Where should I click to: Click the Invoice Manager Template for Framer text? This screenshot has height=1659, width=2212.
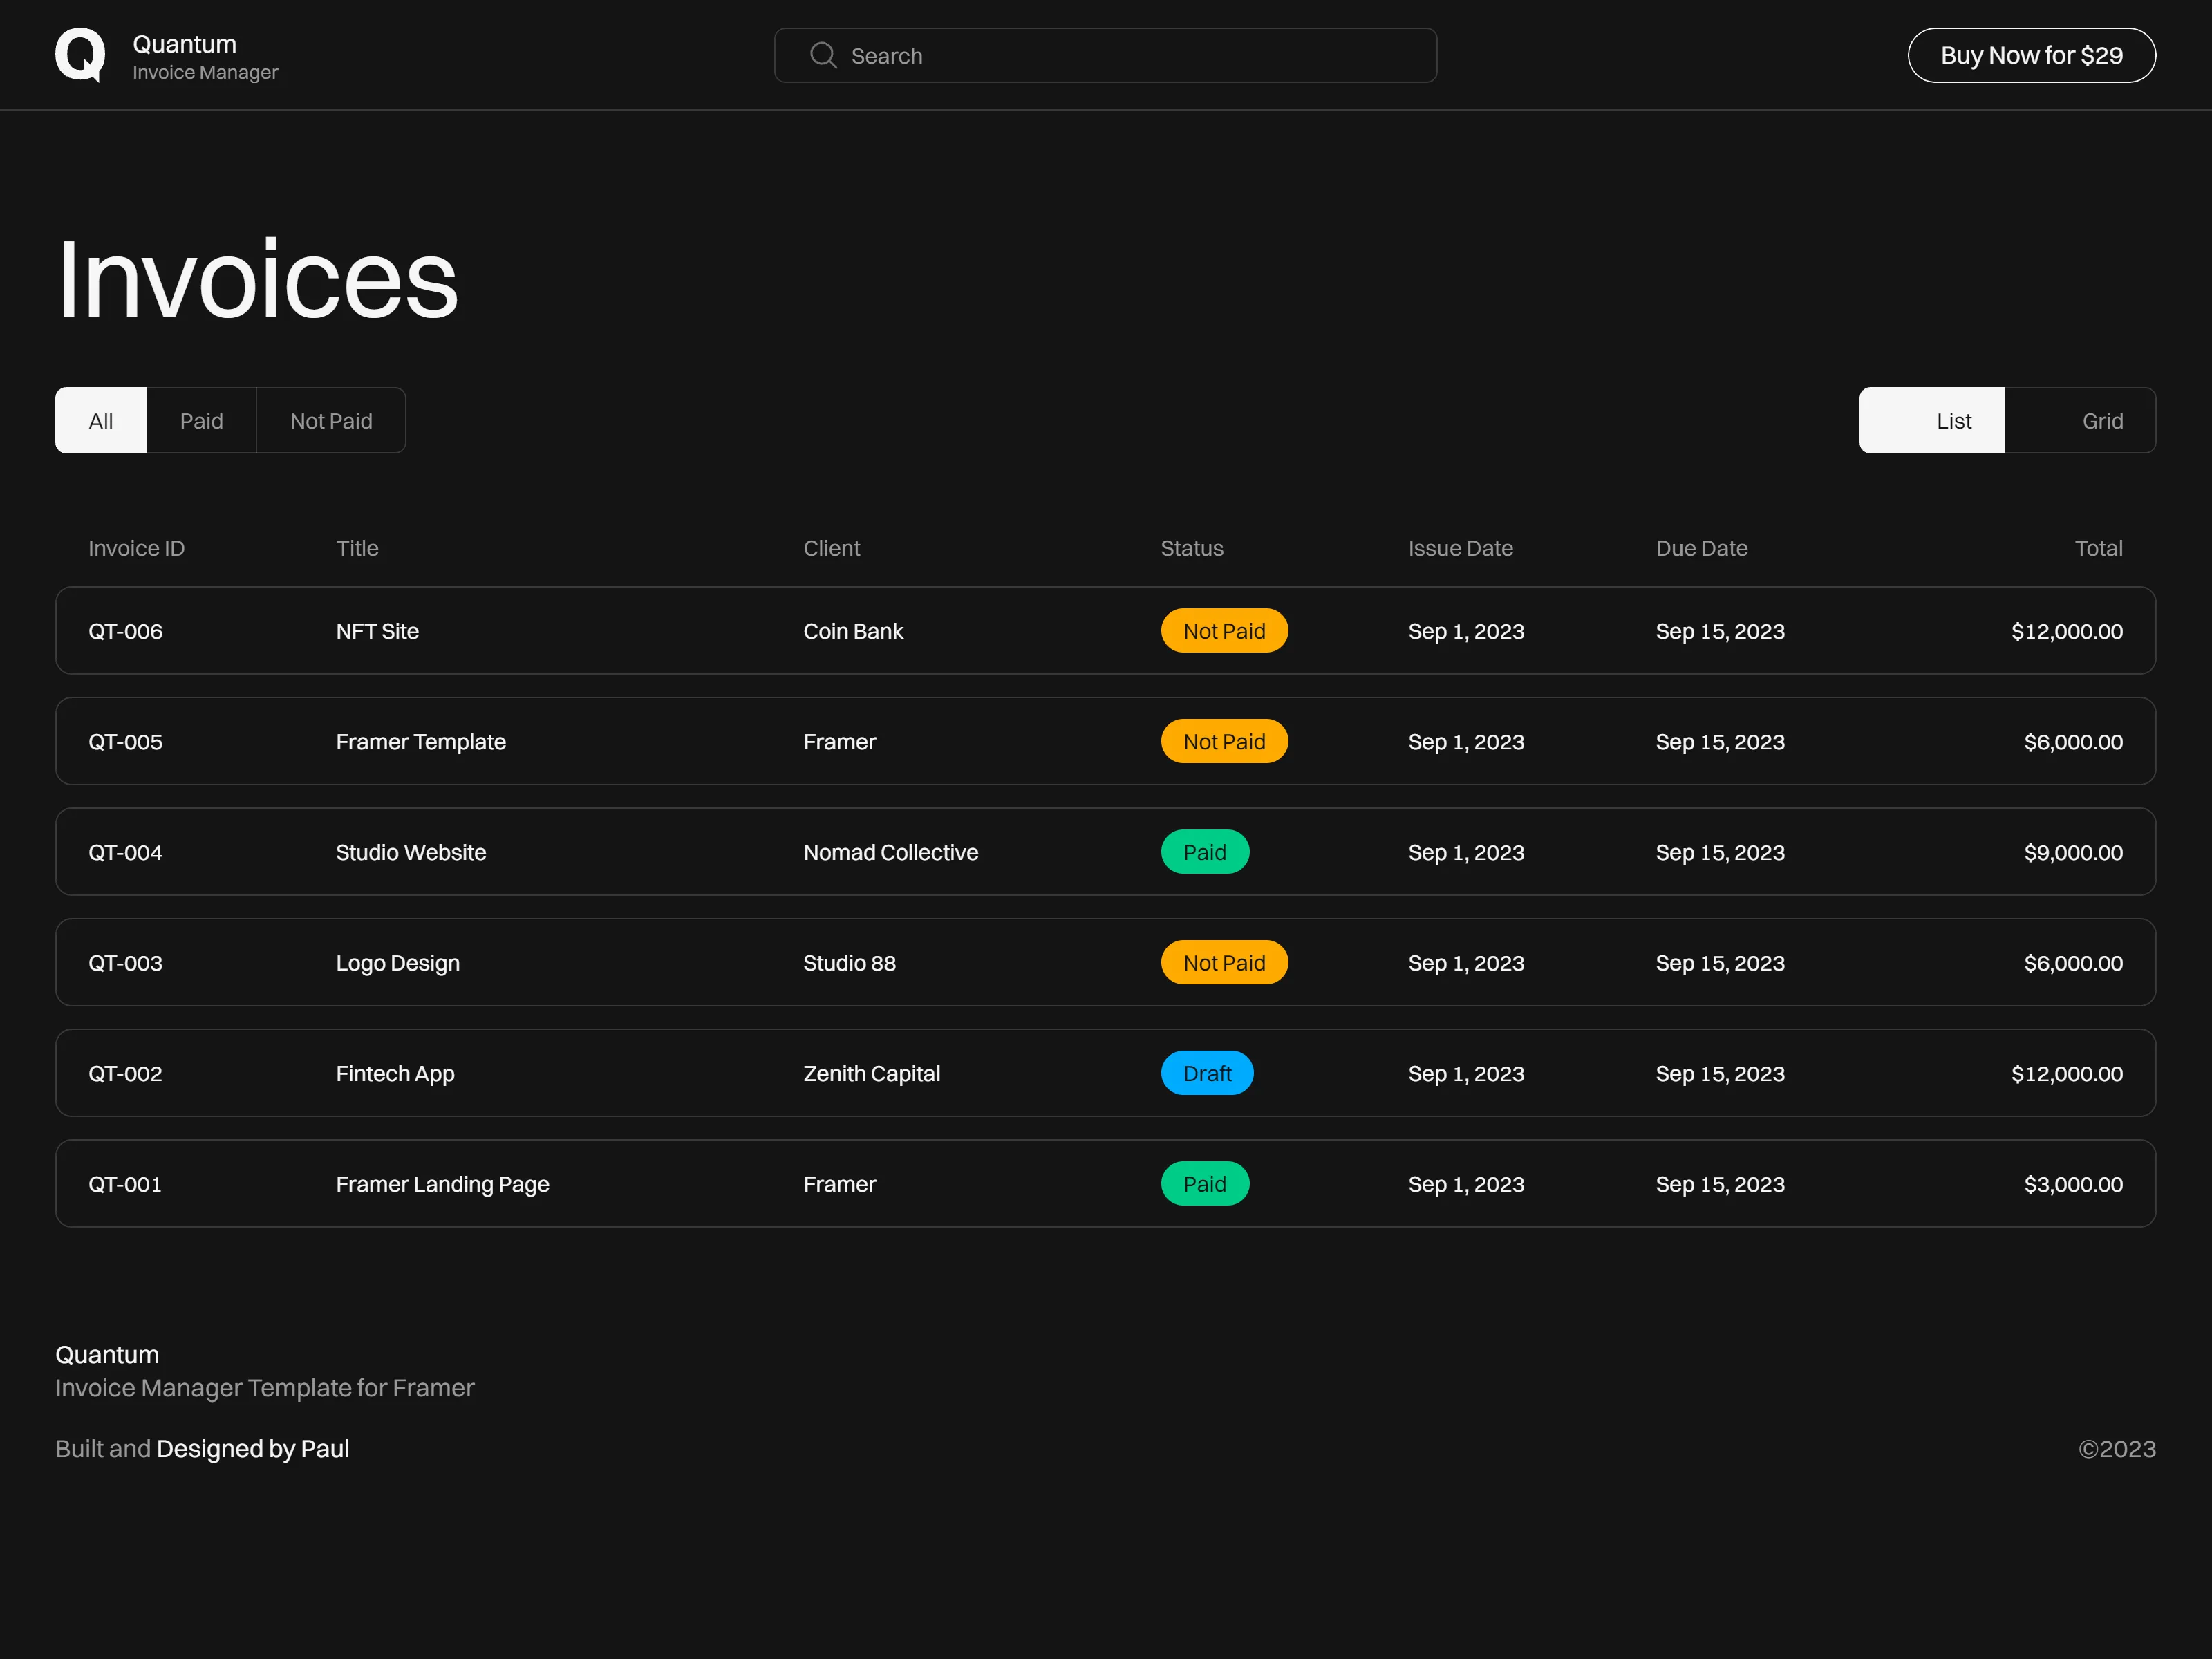tap(265, 1388)
